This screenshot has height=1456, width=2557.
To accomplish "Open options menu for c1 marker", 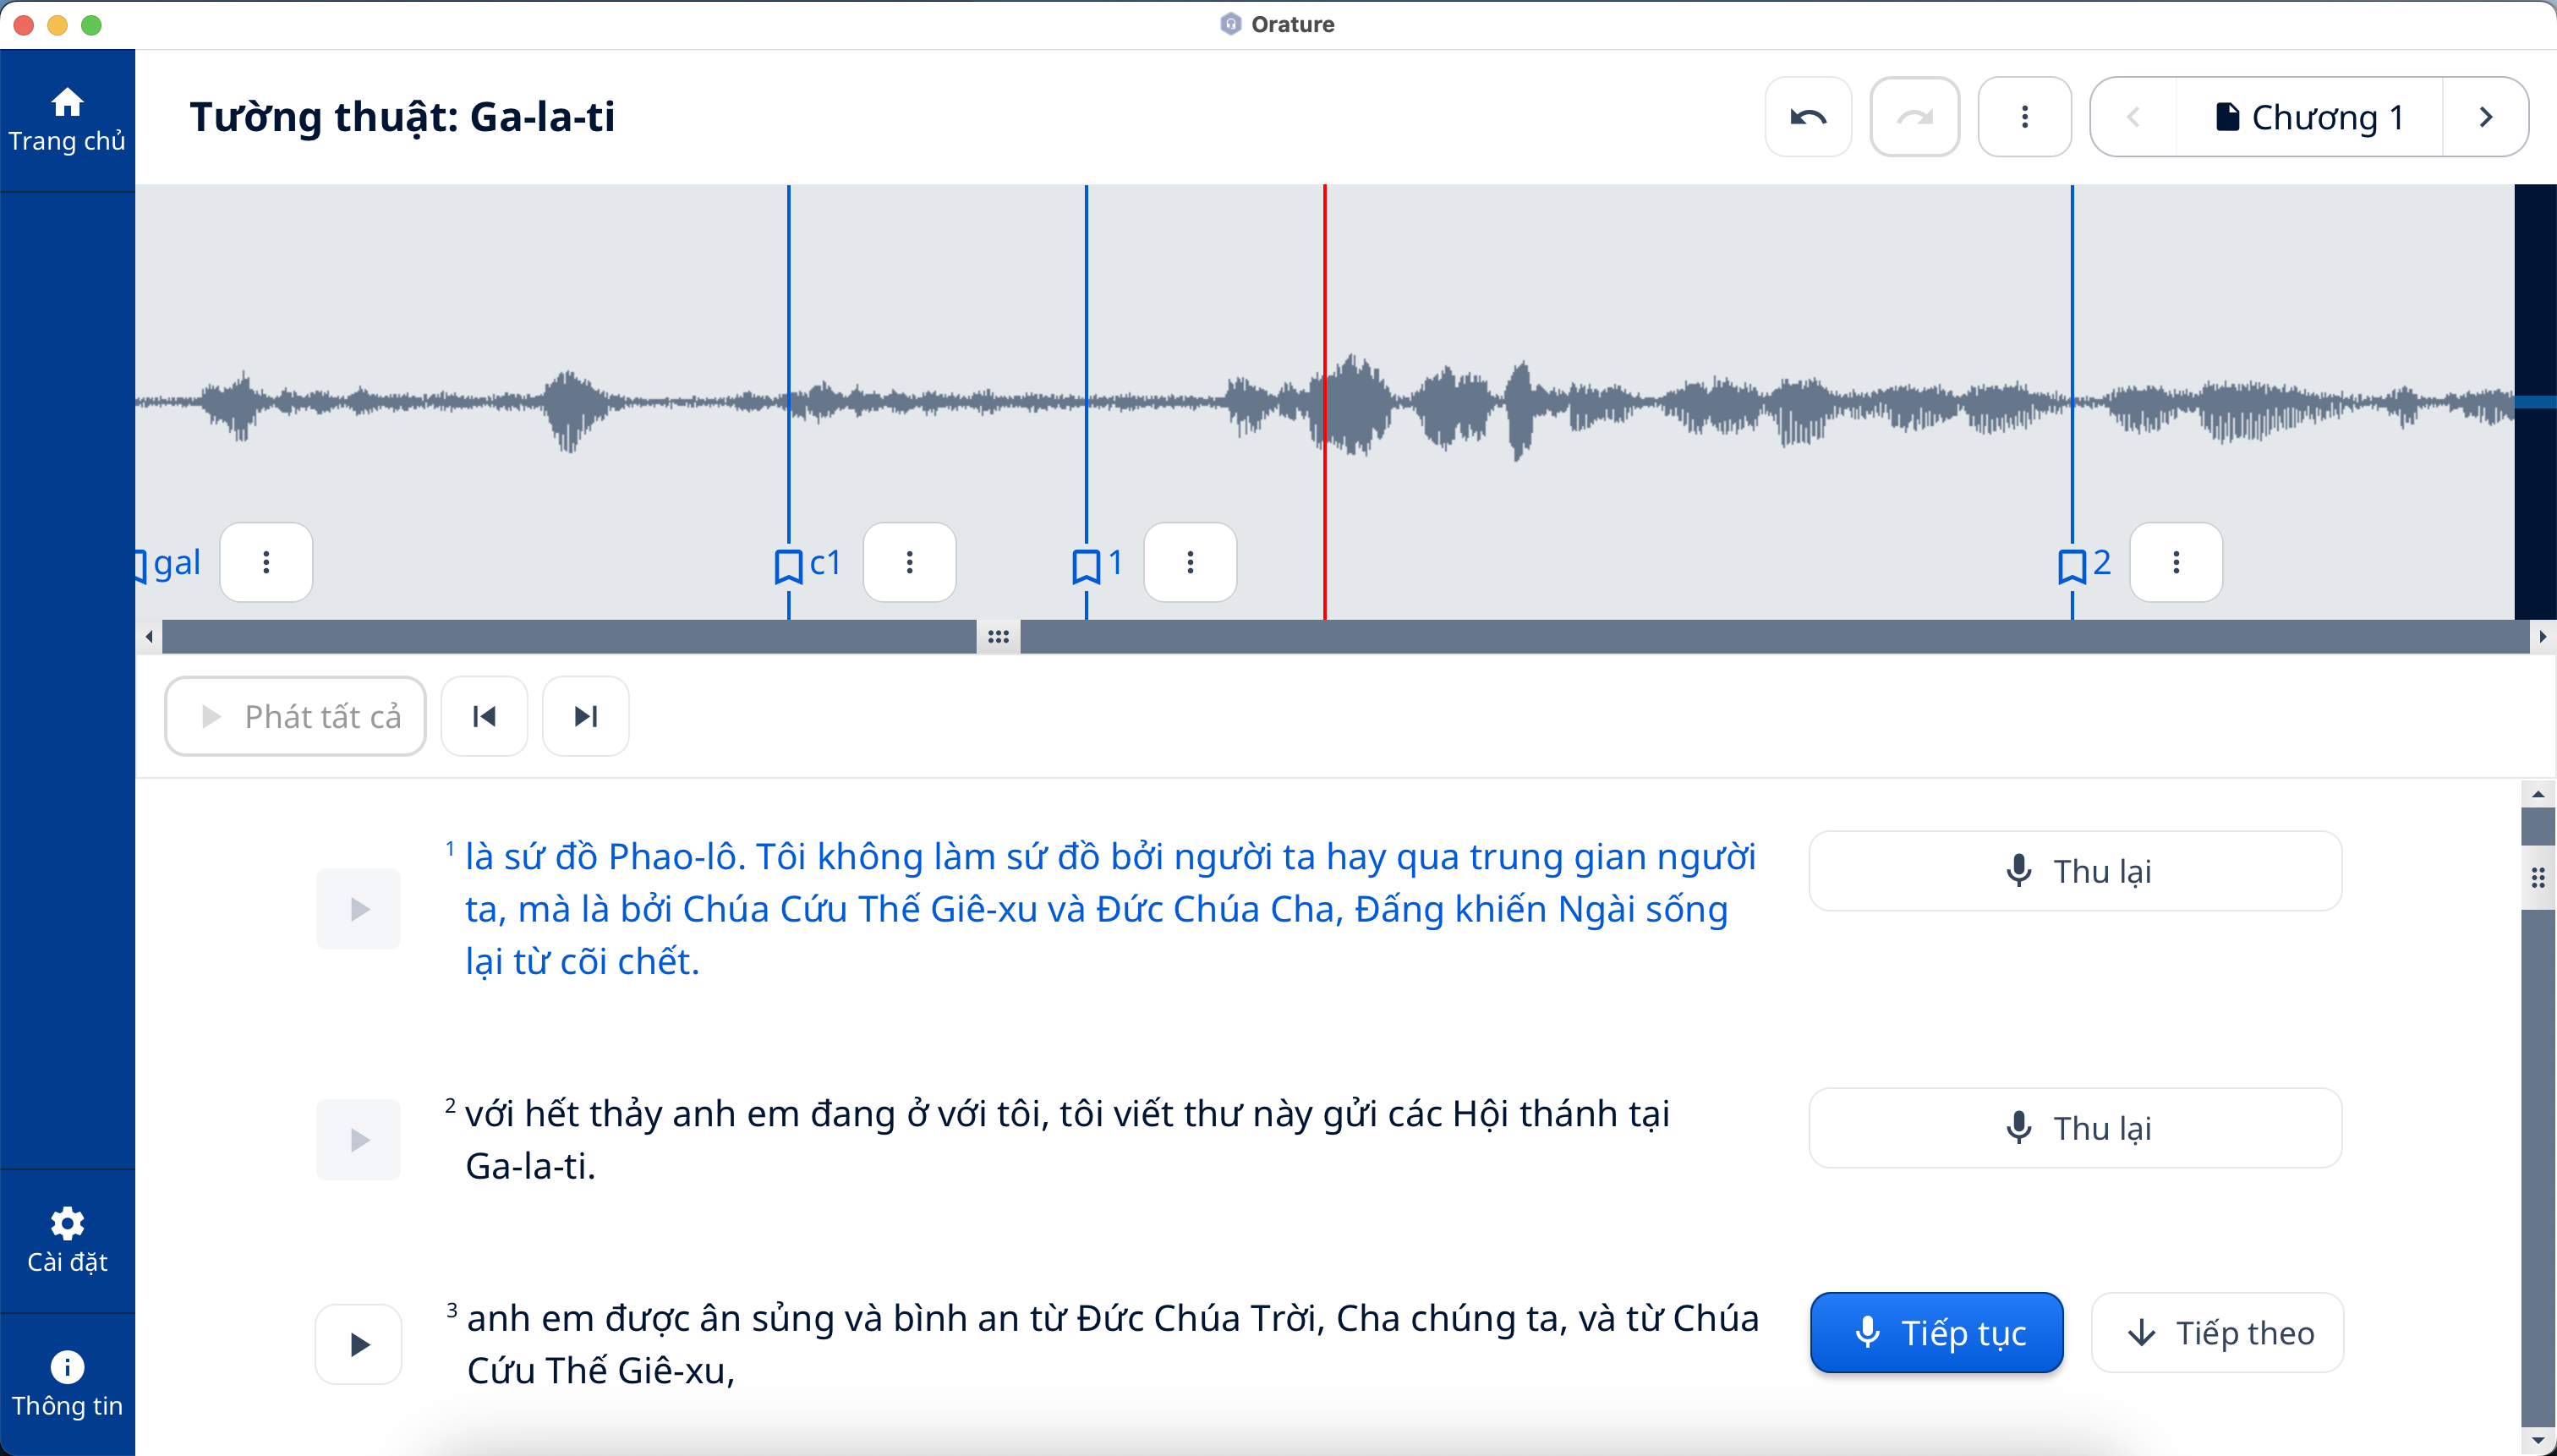I will [x=909, y=562].
